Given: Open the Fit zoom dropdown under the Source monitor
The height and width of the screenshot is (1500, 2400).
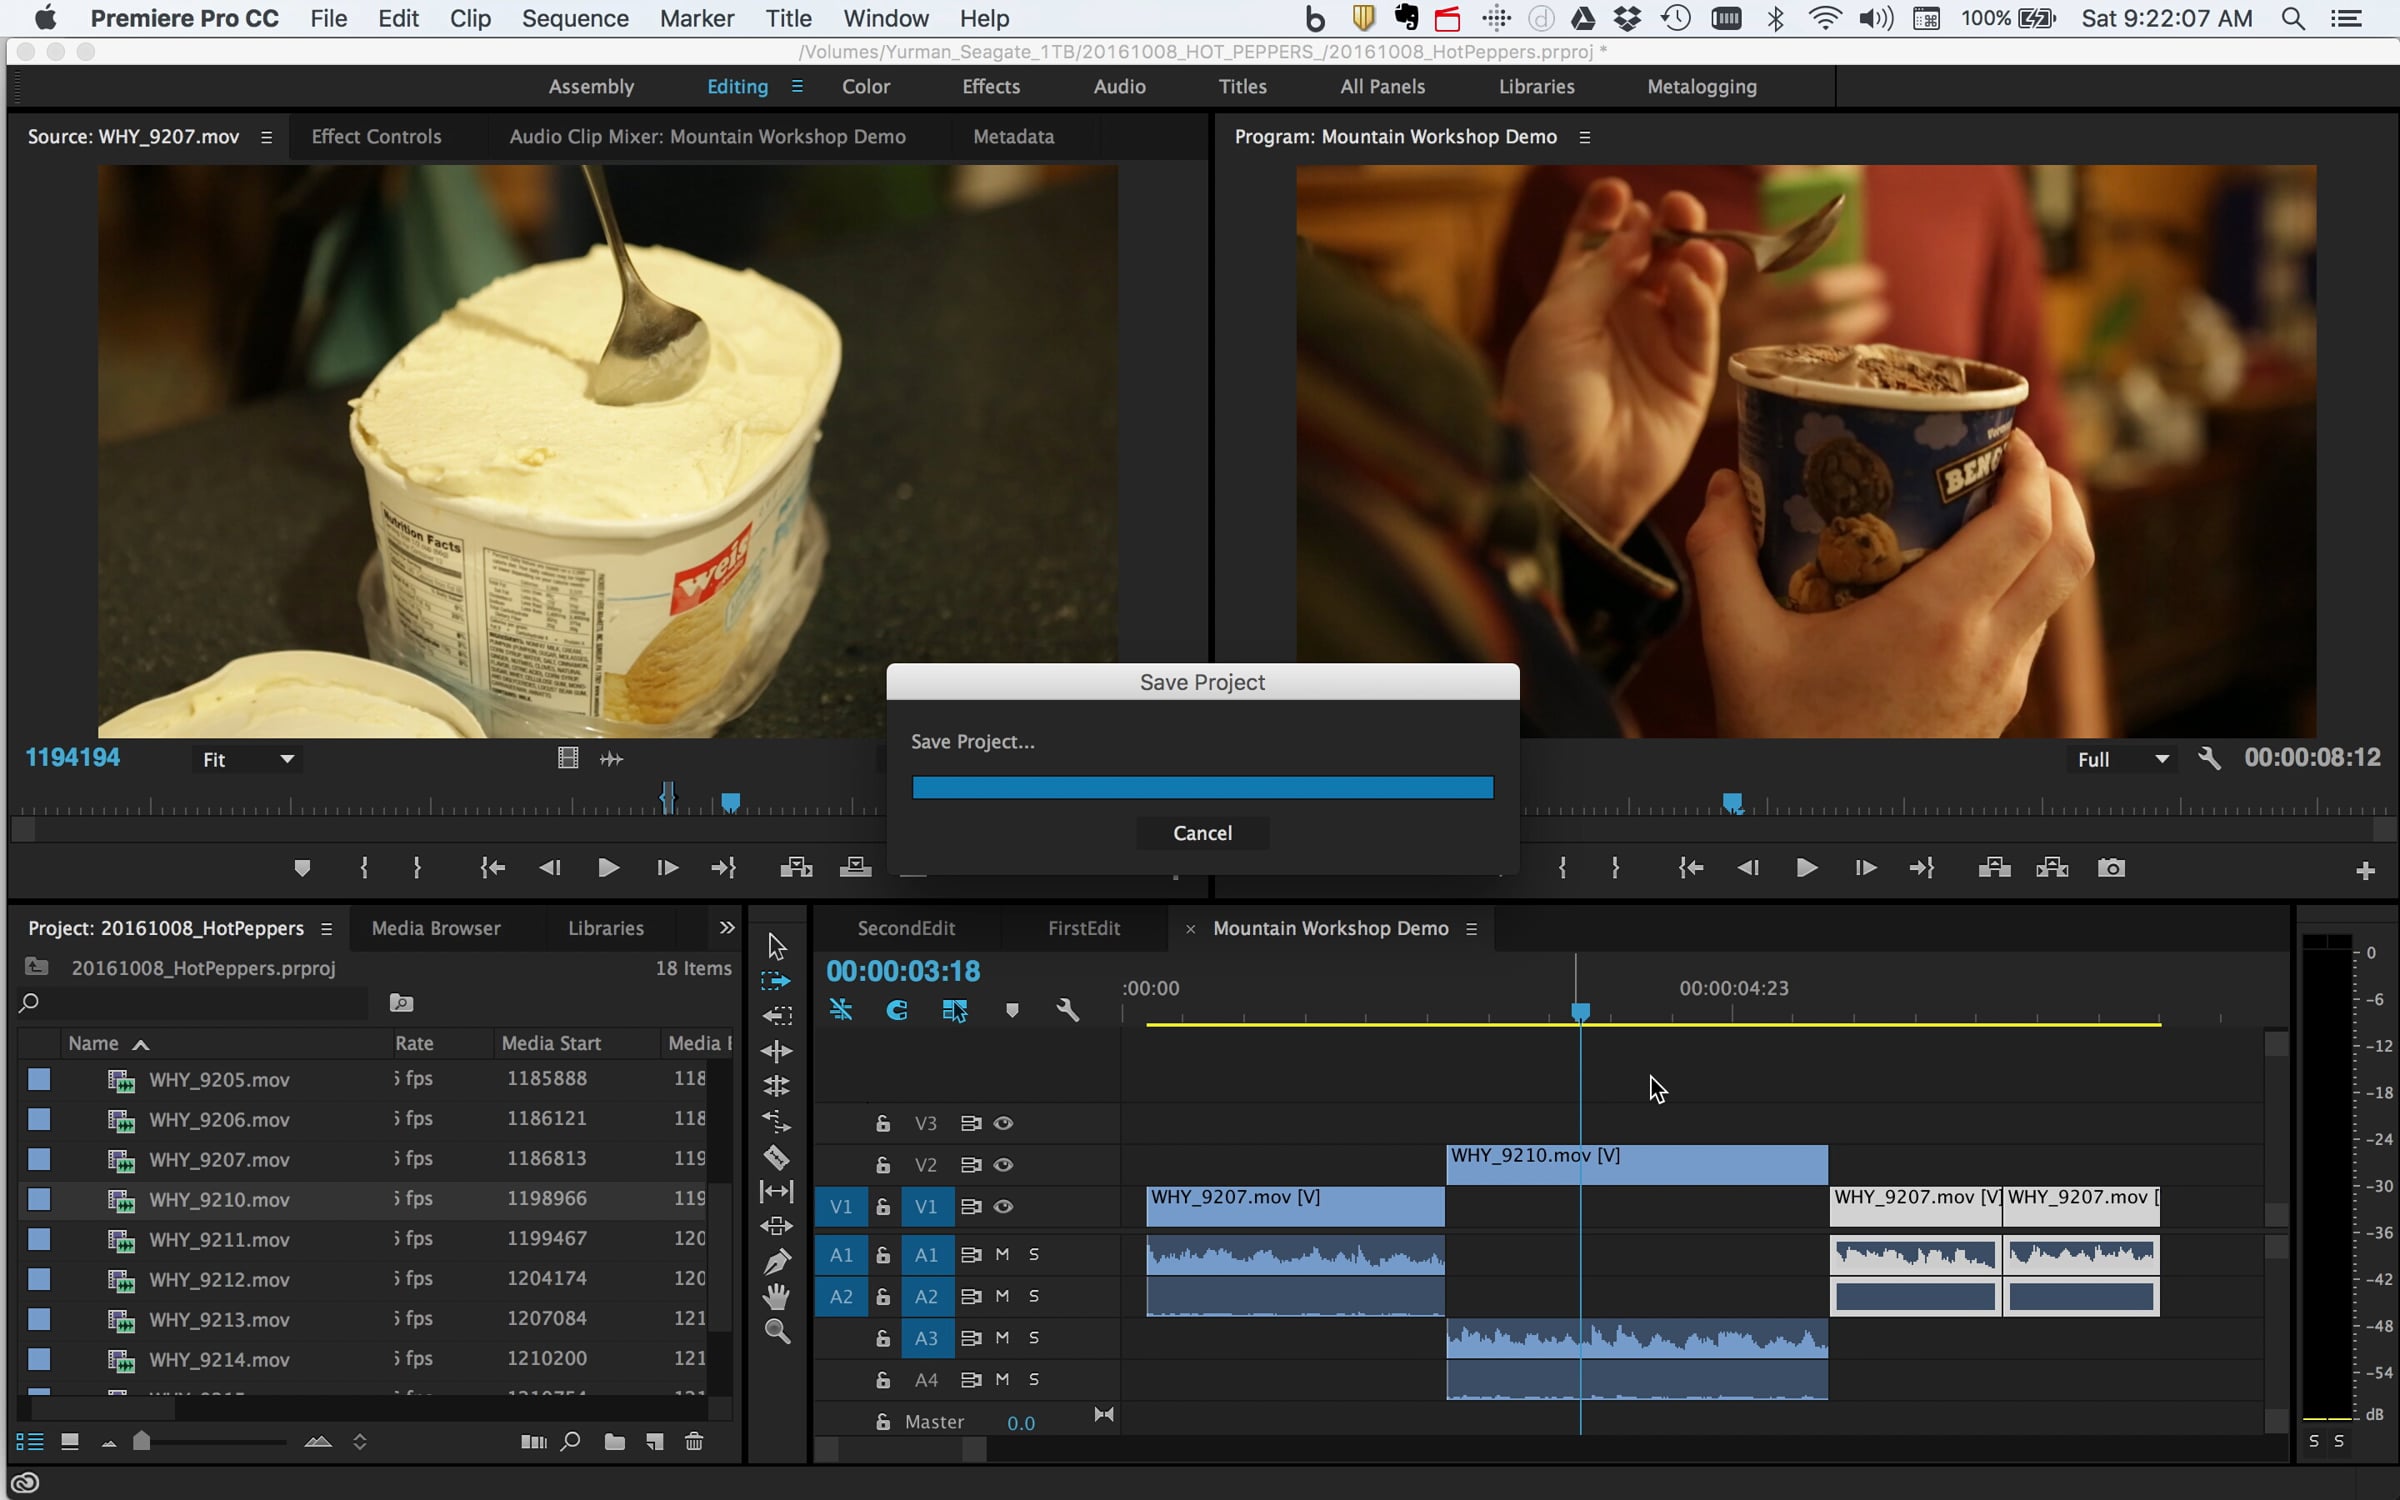Looking at the screenshot, I should 247,758.
